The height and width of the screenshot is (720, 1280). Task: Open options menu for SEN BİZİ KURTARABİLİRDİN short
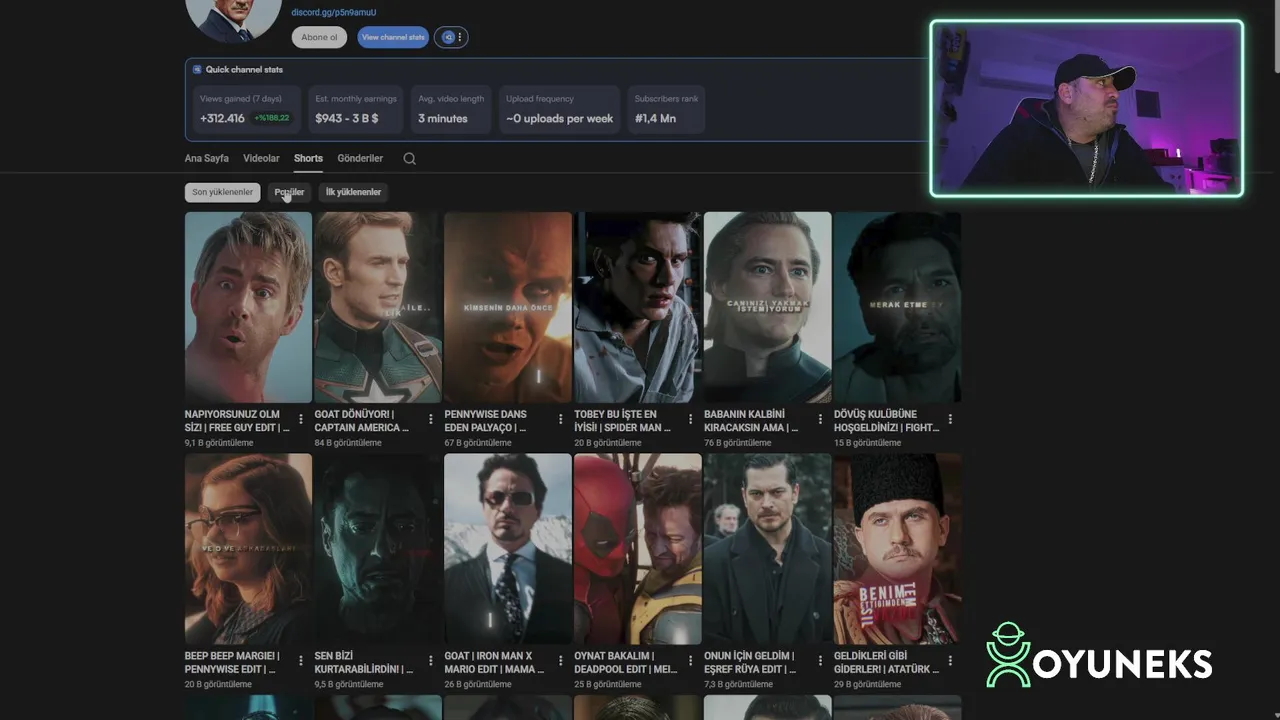[431, 662]
